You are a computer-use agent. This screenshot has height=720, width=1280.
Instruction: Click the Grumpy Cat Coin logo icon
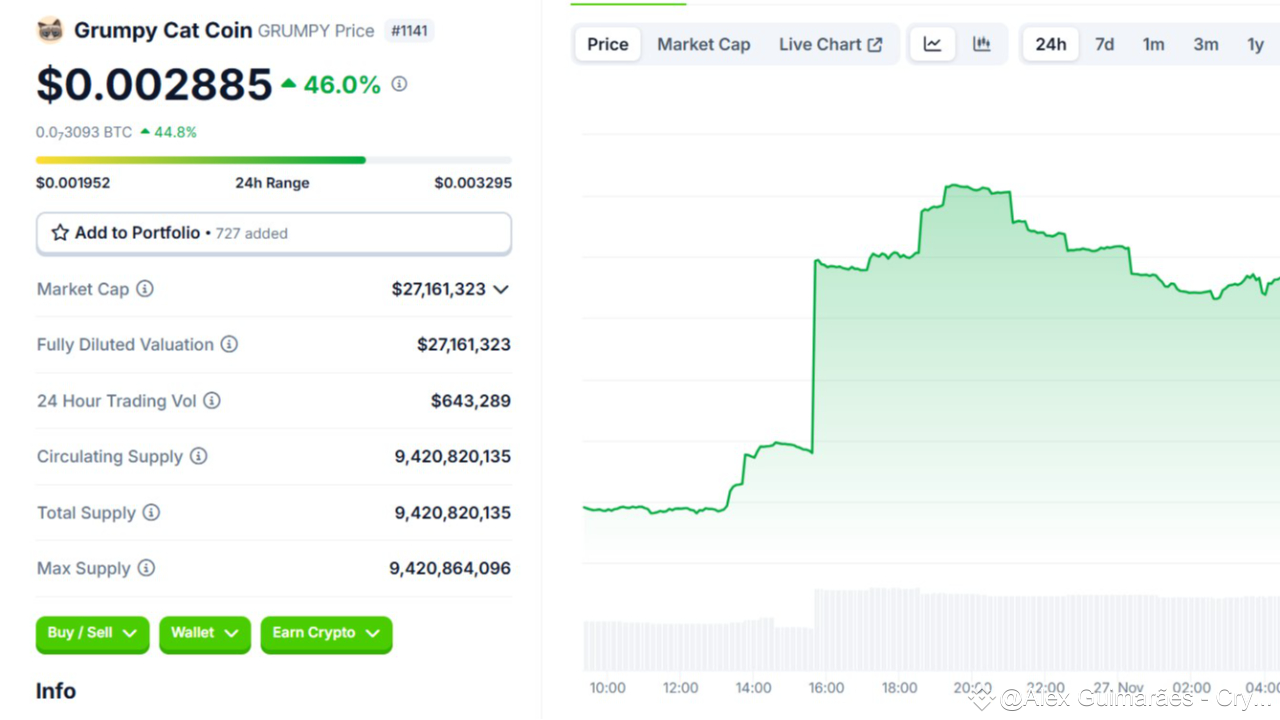pos(50,30)
